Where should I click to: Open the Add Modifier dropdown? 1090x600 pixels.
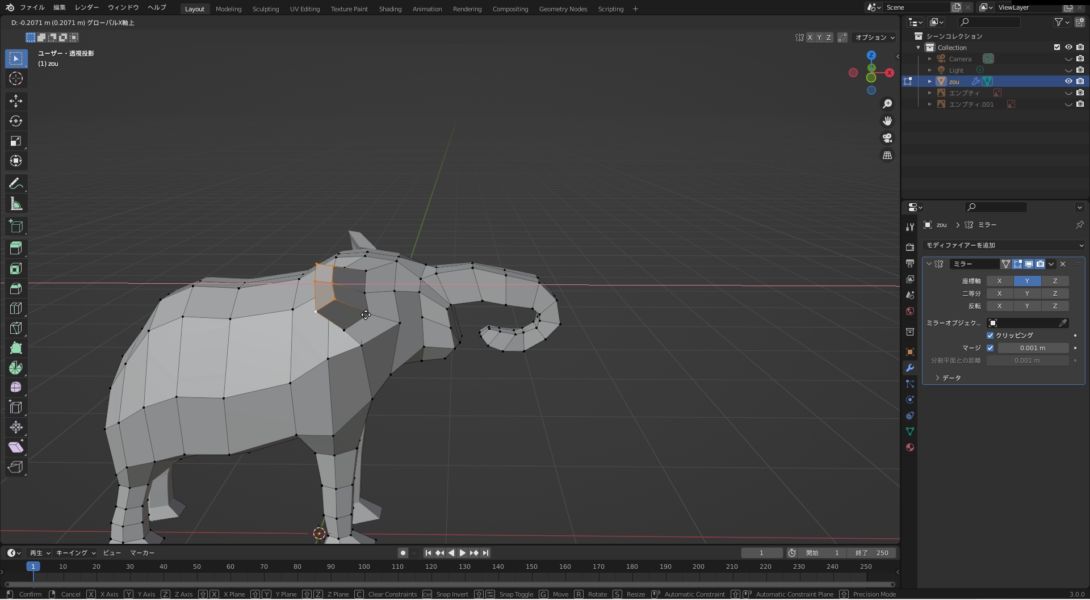point(1004,245)
